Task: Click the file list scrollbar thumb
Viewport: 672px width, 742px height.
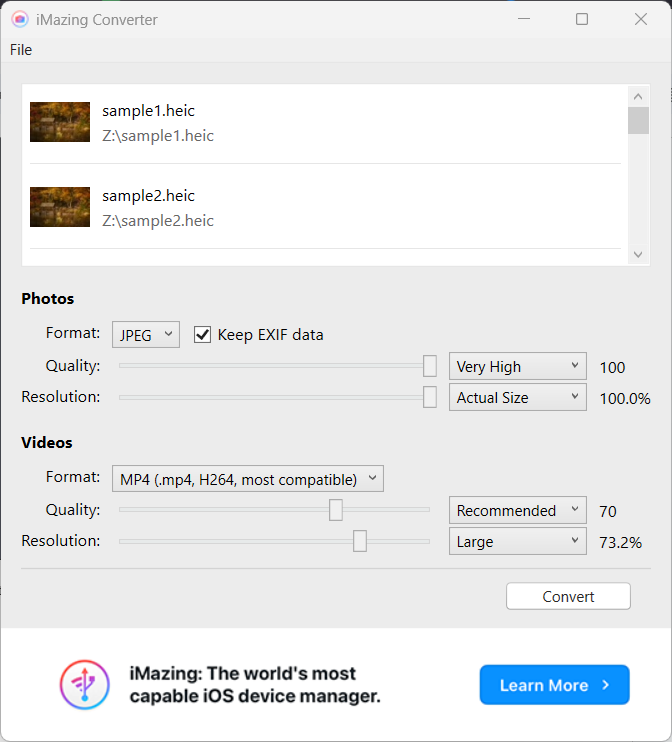Action: pos(638,120)
